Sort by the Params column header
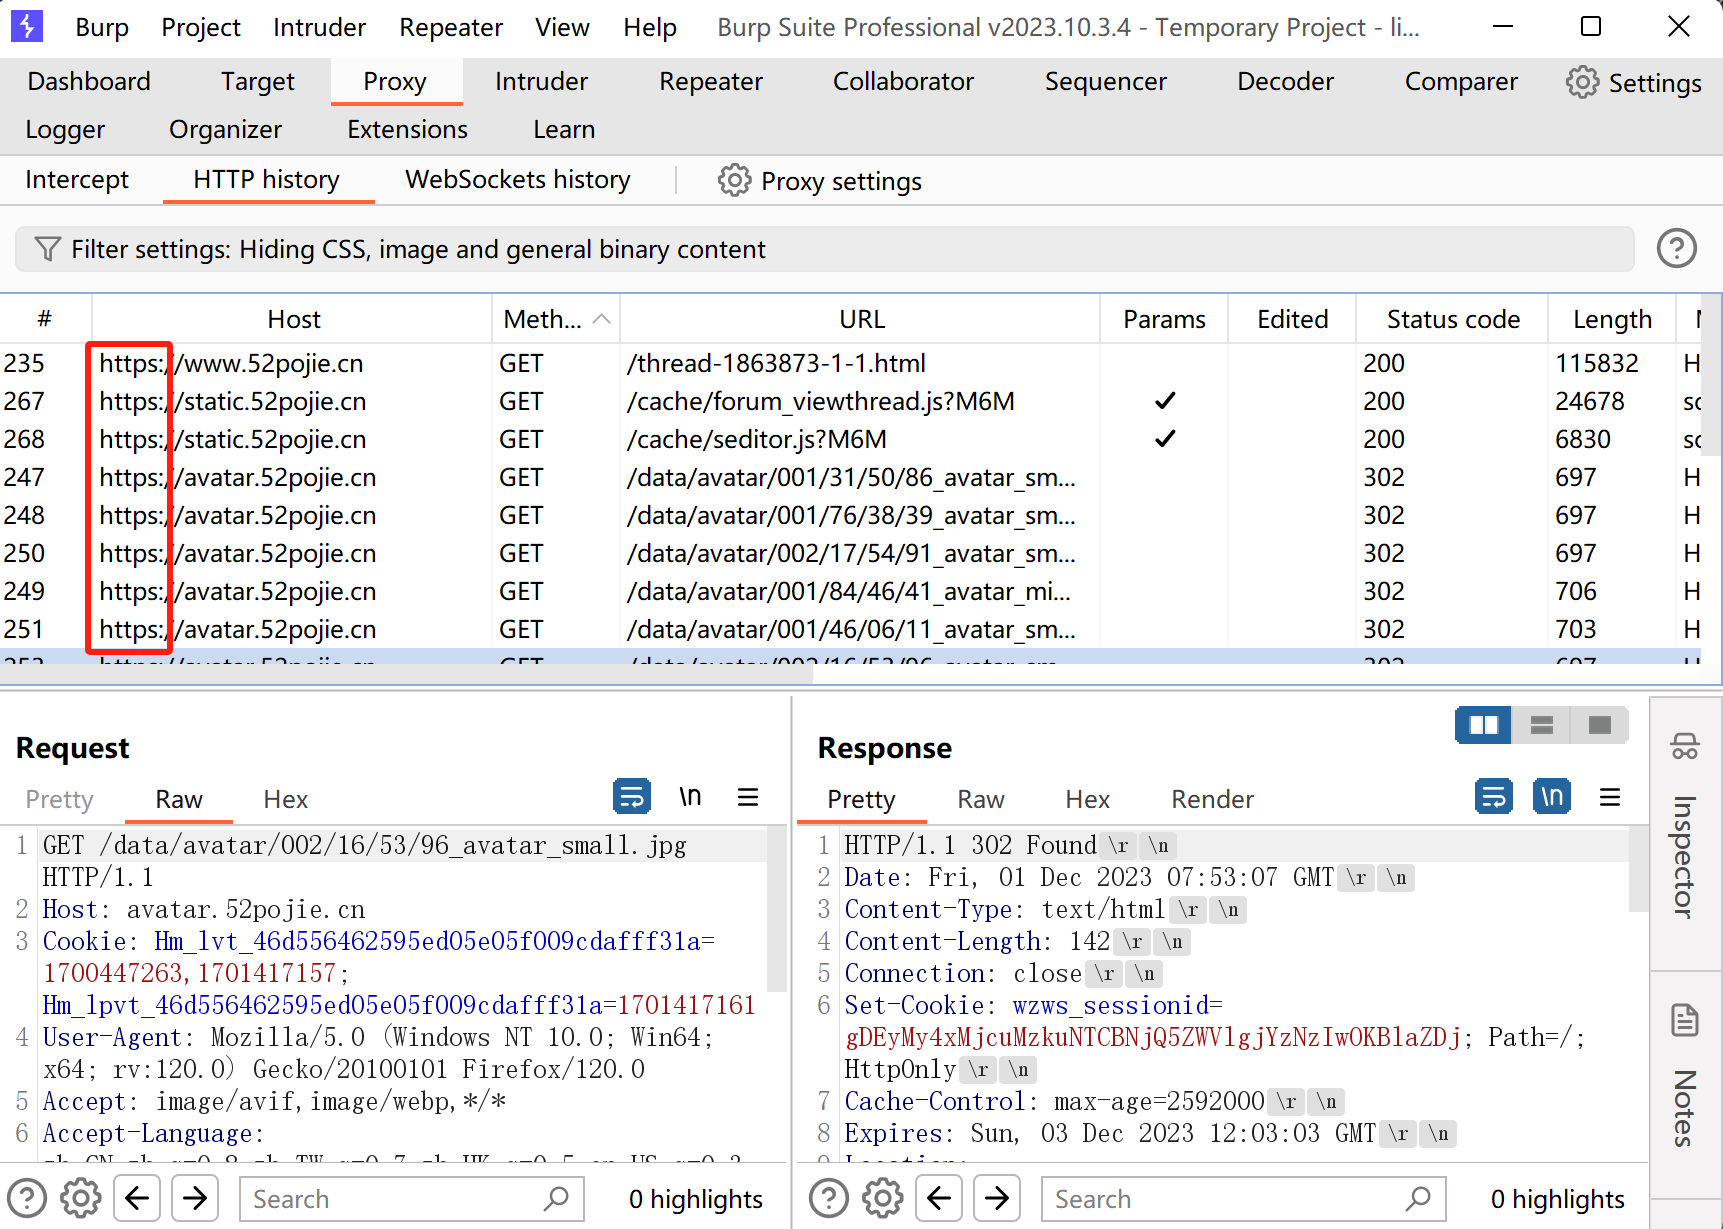Image resolution: width=1723 pixels, height=1229 pixels. tap(1164, 319)
